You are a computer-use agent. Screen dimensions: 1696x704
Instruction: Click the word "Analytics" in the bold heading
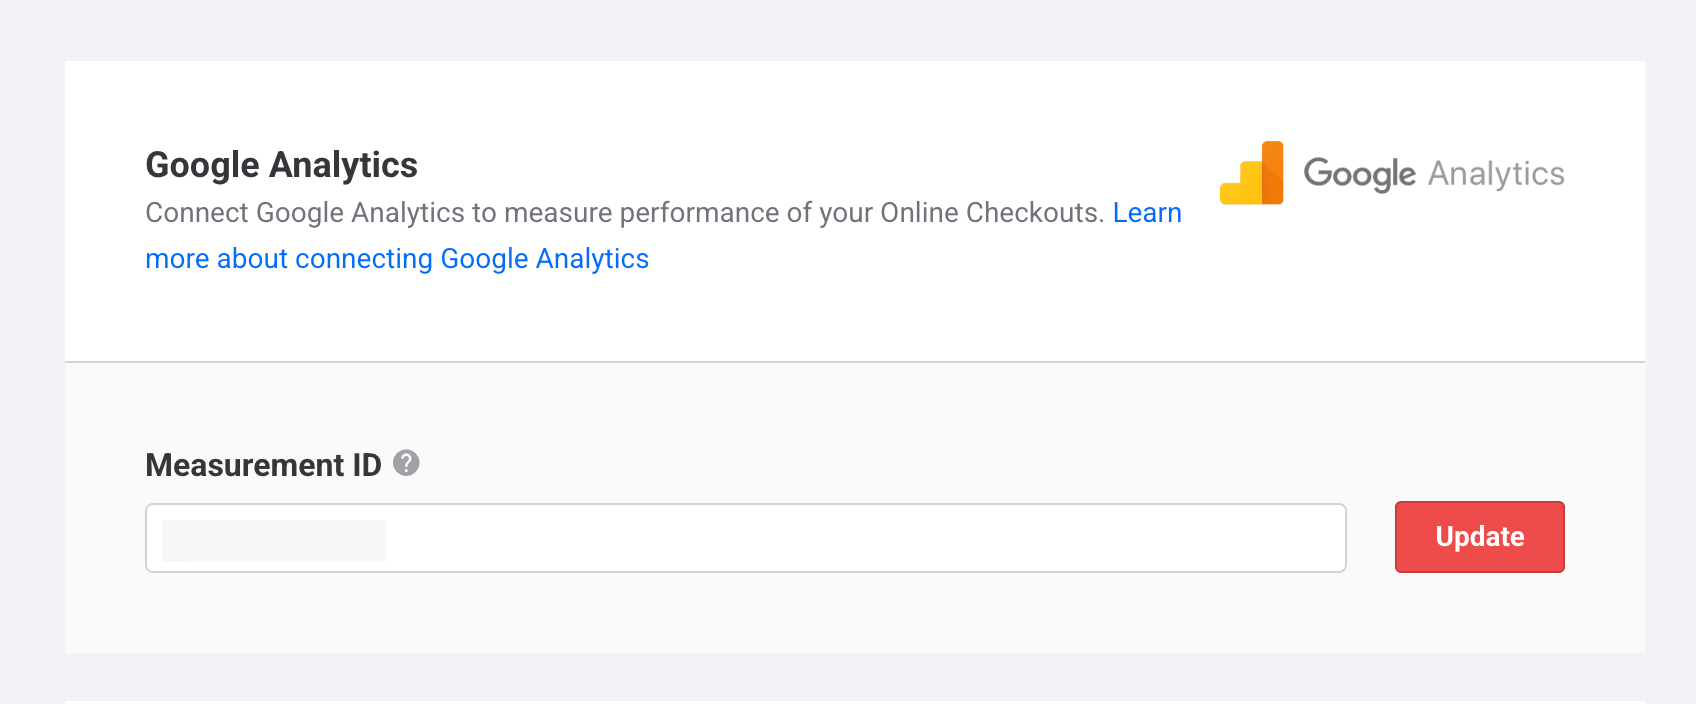(x=343, y=165)
